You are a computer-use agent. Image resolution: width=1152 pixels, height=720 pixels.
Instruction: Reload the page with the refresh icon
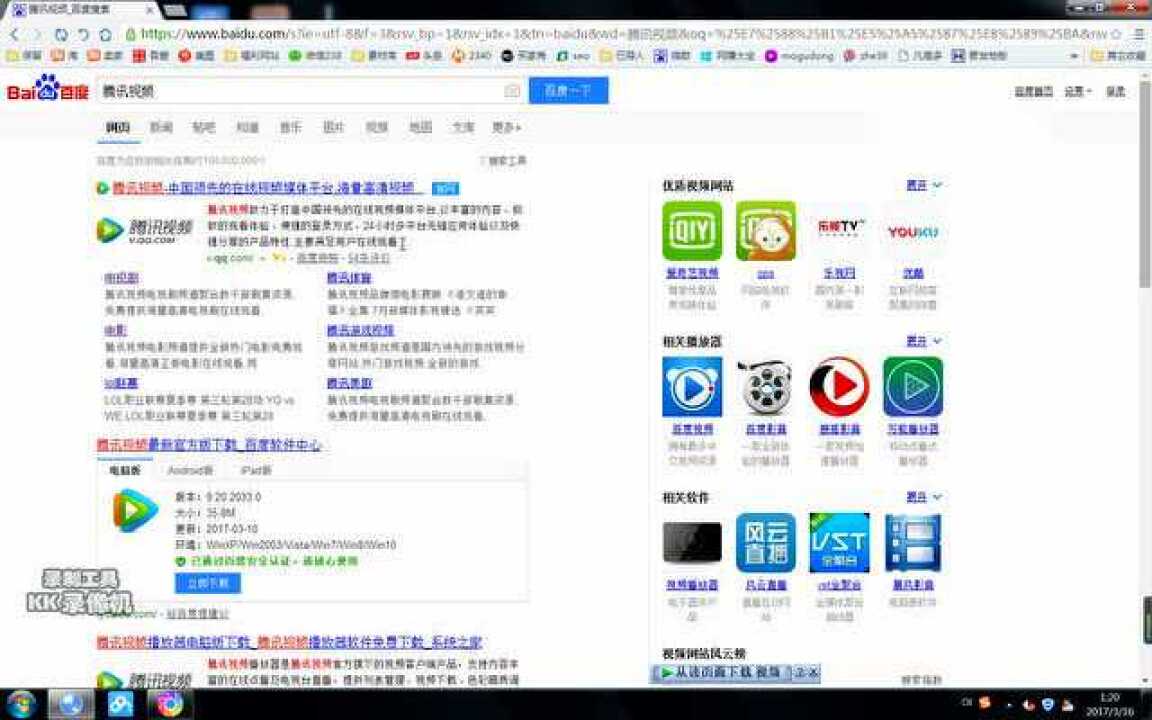coord(61,35)
